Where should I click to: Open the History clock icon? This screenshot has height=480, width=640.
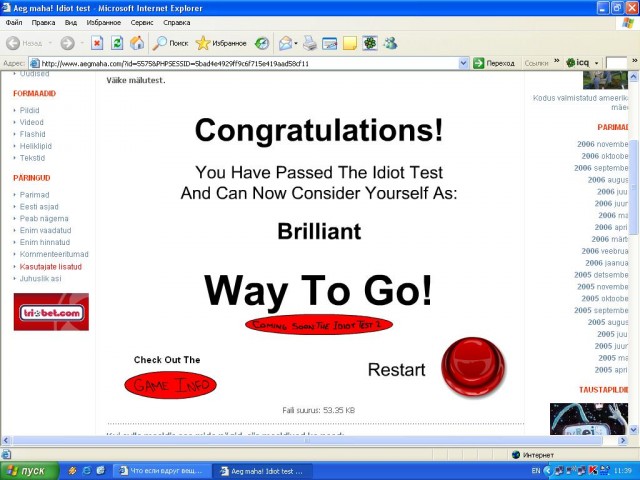click(262, 43)
